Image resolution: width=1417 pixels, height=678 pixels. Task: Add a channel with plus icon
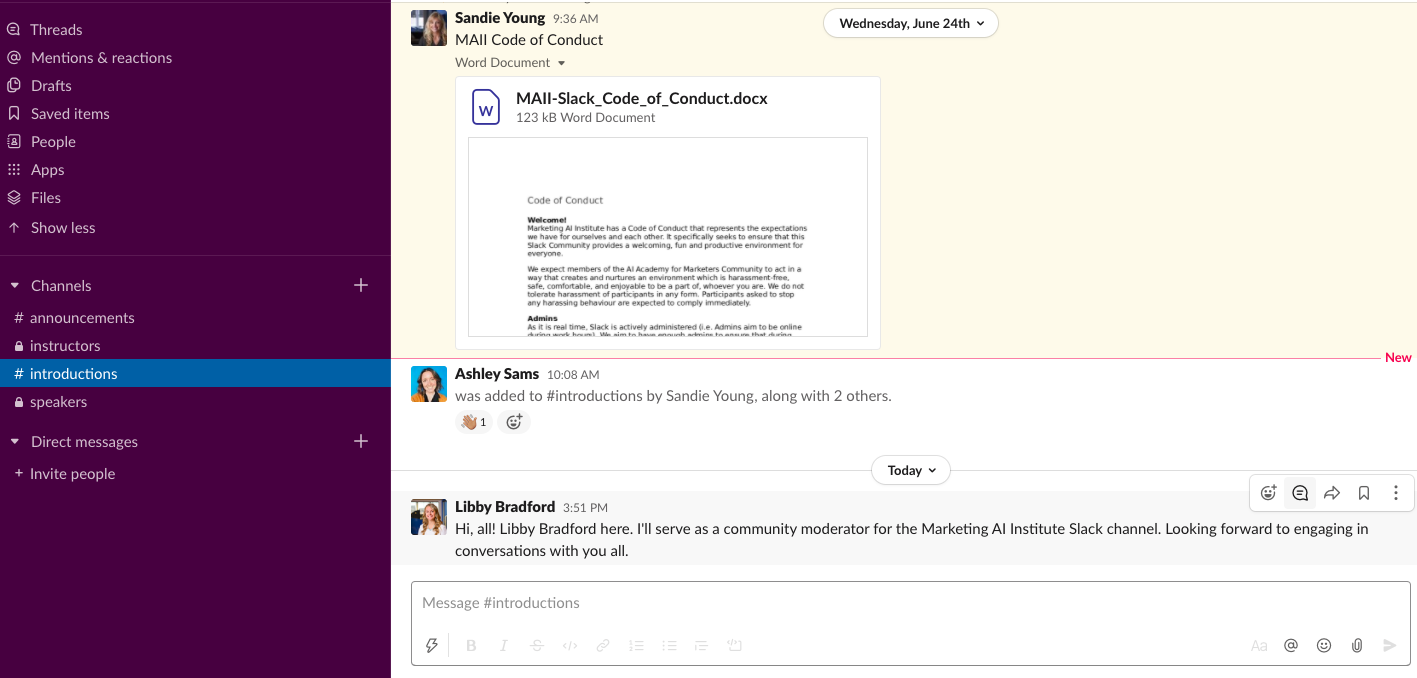pyautogui.click(x=361, y=286)
